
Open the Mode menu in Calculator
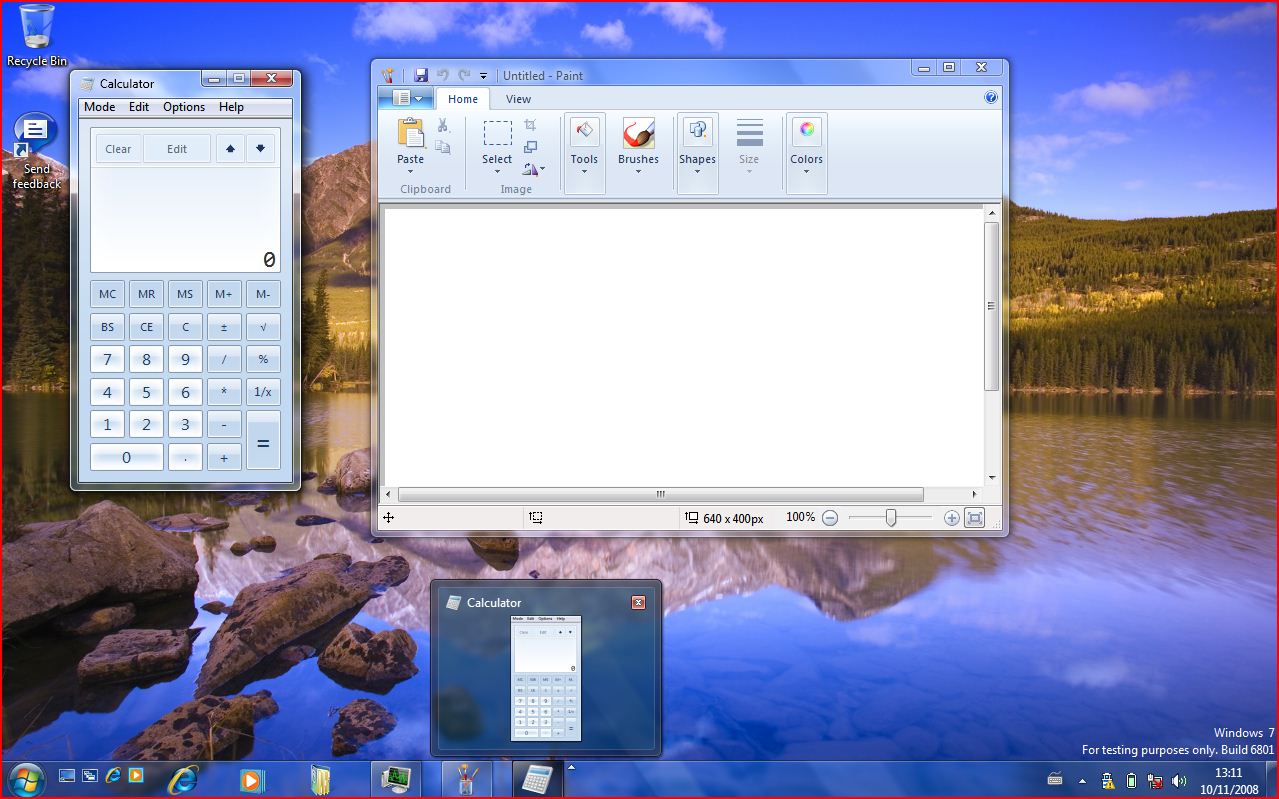[x=99, y=107]
